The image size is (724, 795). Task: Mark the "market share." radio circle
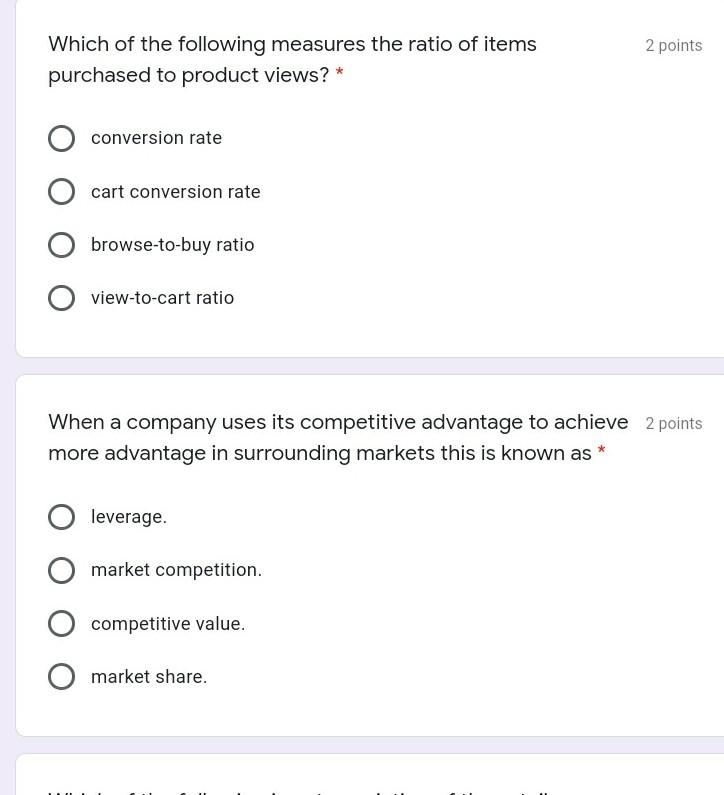point(61,677)
